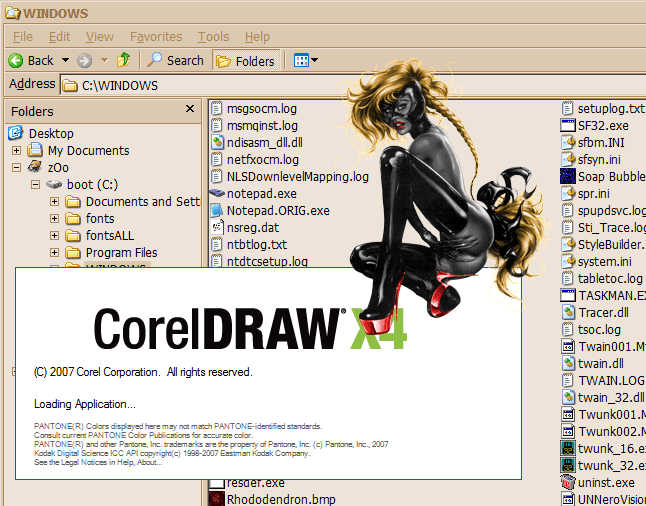Open the Back history dropdown arrow
The width and height of the screenshot is (646, 506).
[65, 60]
